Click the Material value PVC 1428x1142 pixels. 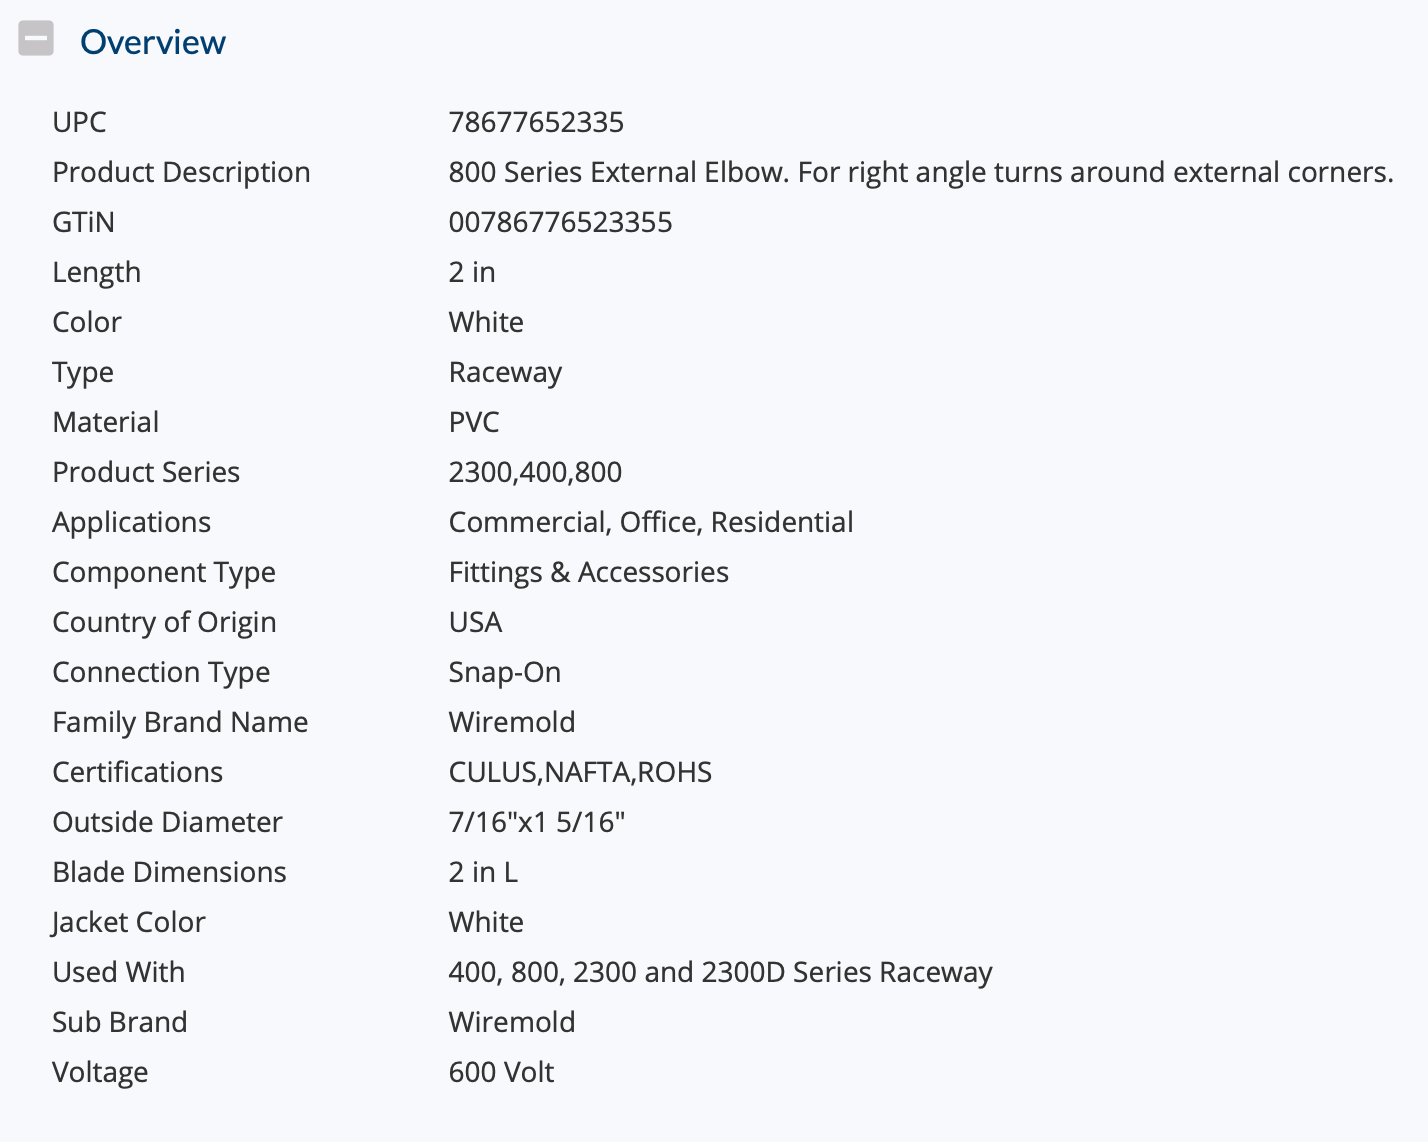coord(474,422)
